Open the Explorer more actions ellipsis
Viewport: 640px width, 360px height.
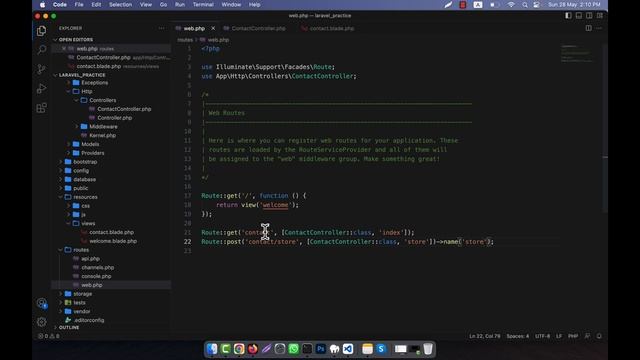(x=161, y=28)
